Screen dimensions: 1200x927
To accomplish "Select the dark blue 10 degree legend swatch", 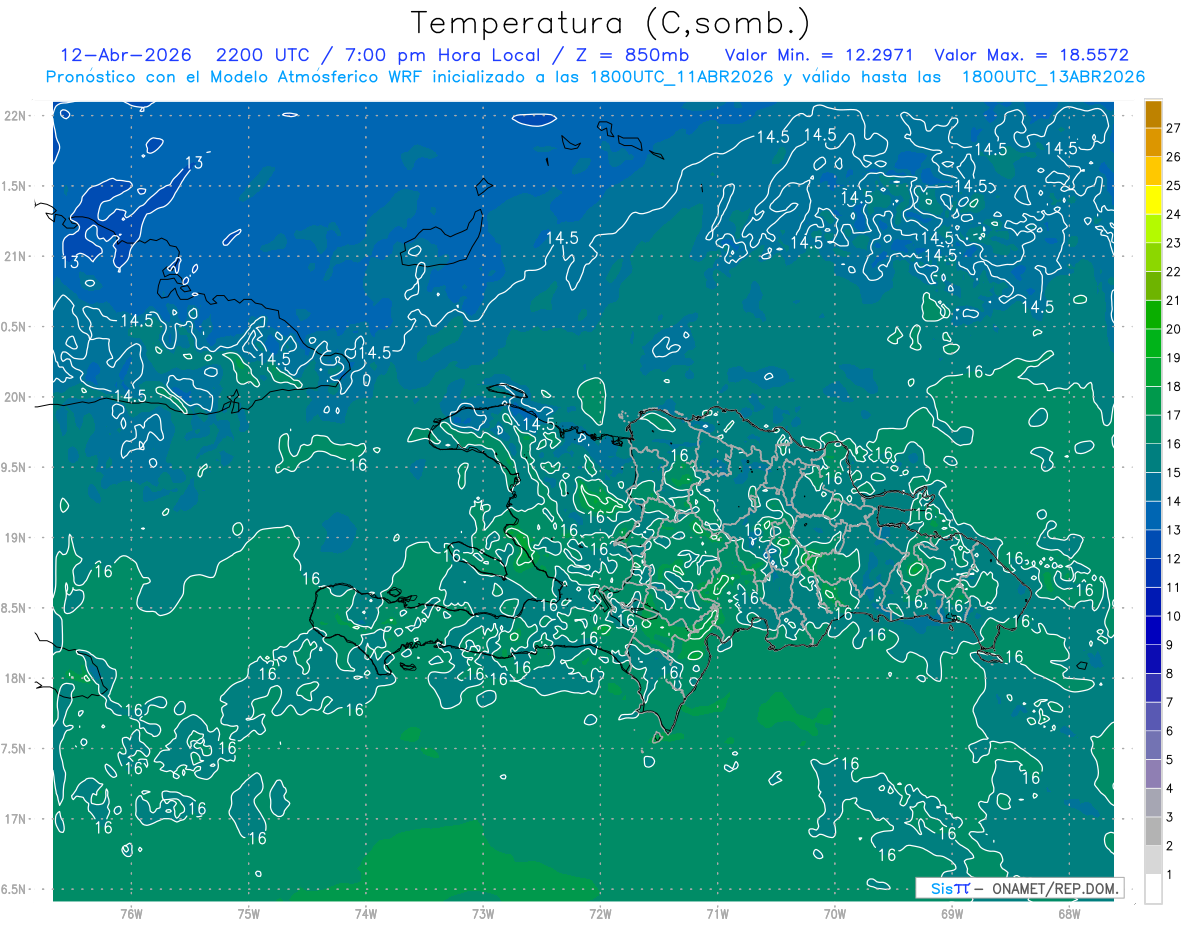I will [x=1153, y=602].
